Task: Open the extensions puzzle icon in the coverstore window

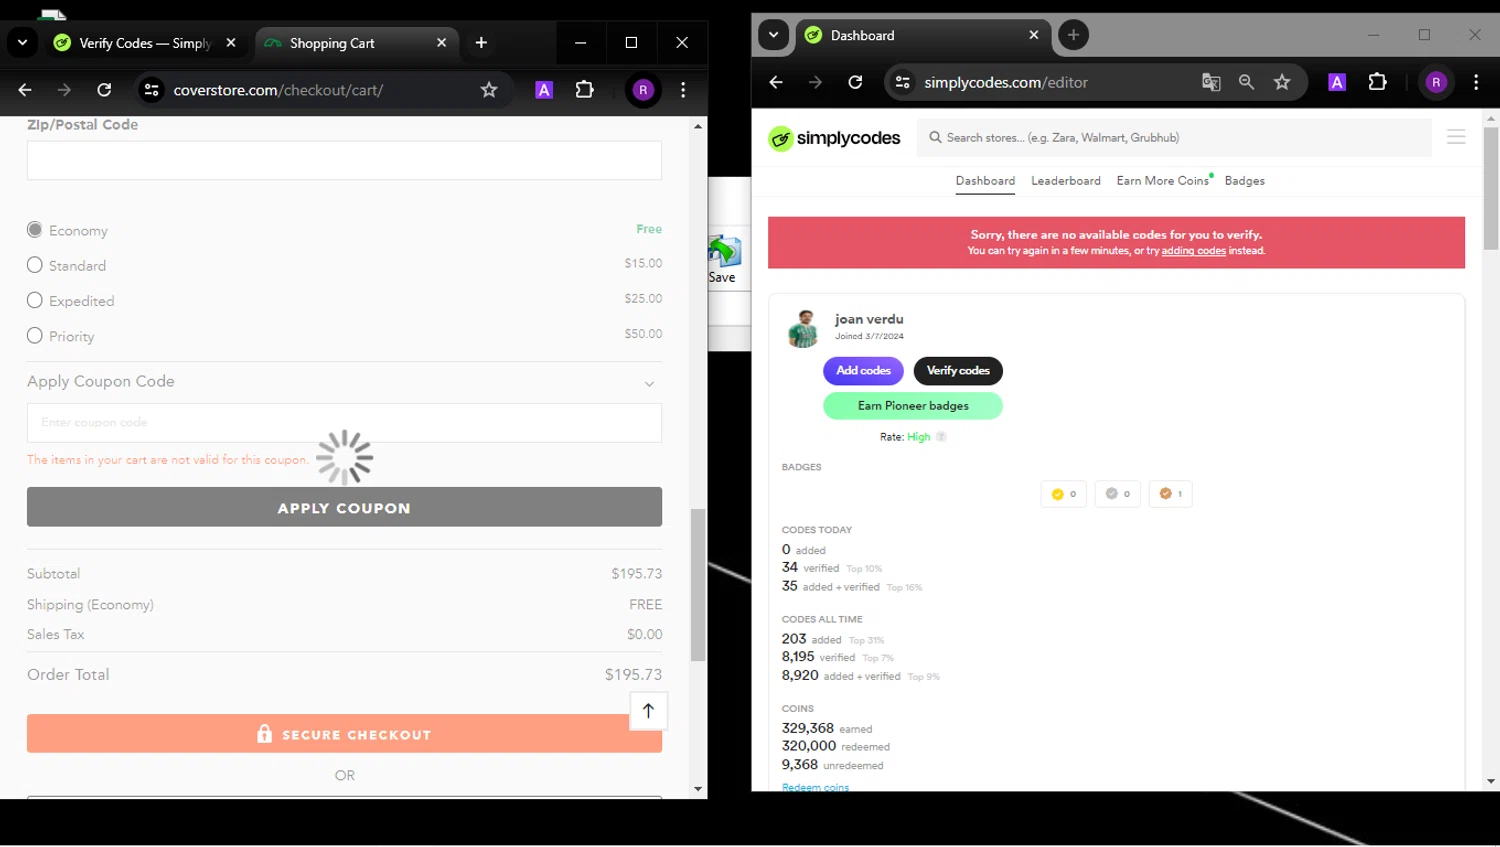Action: (585, 90)
